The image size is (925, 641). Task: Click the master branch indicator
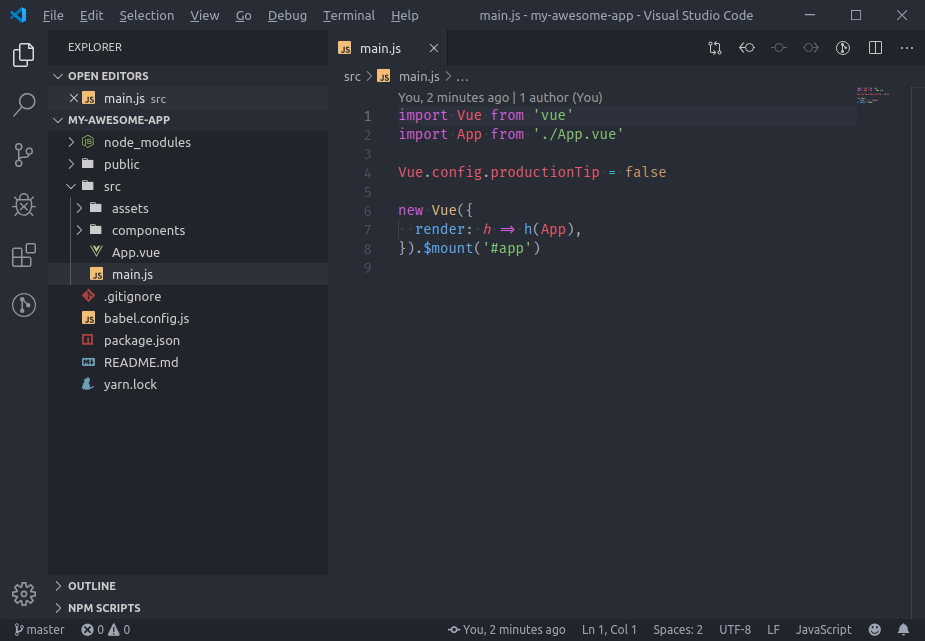point(39,630)
